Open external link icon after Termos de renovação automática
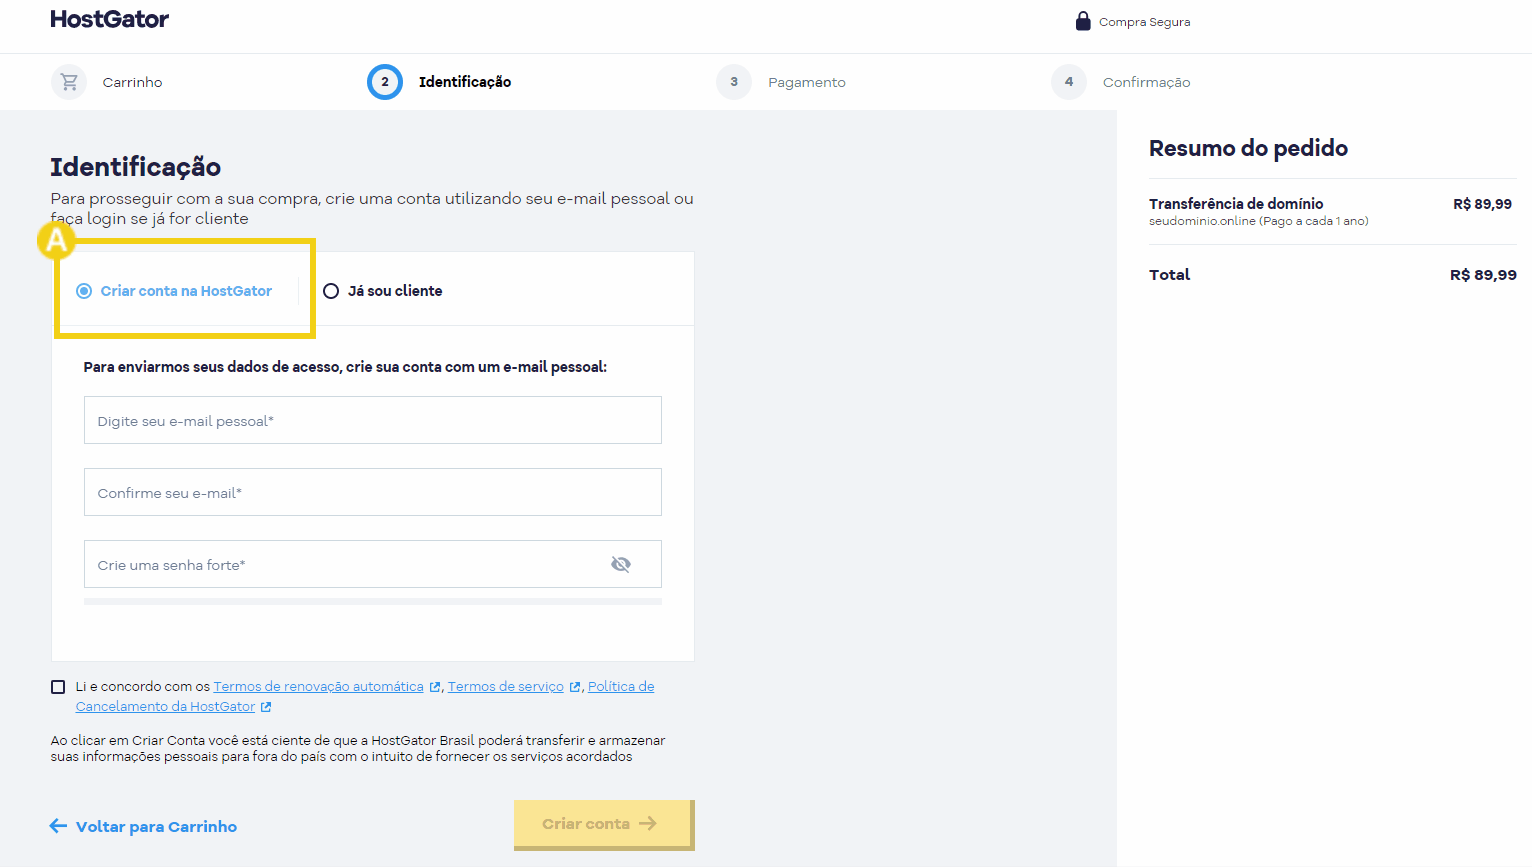Viewport: 1532px width, 867px height. point(435,687)
